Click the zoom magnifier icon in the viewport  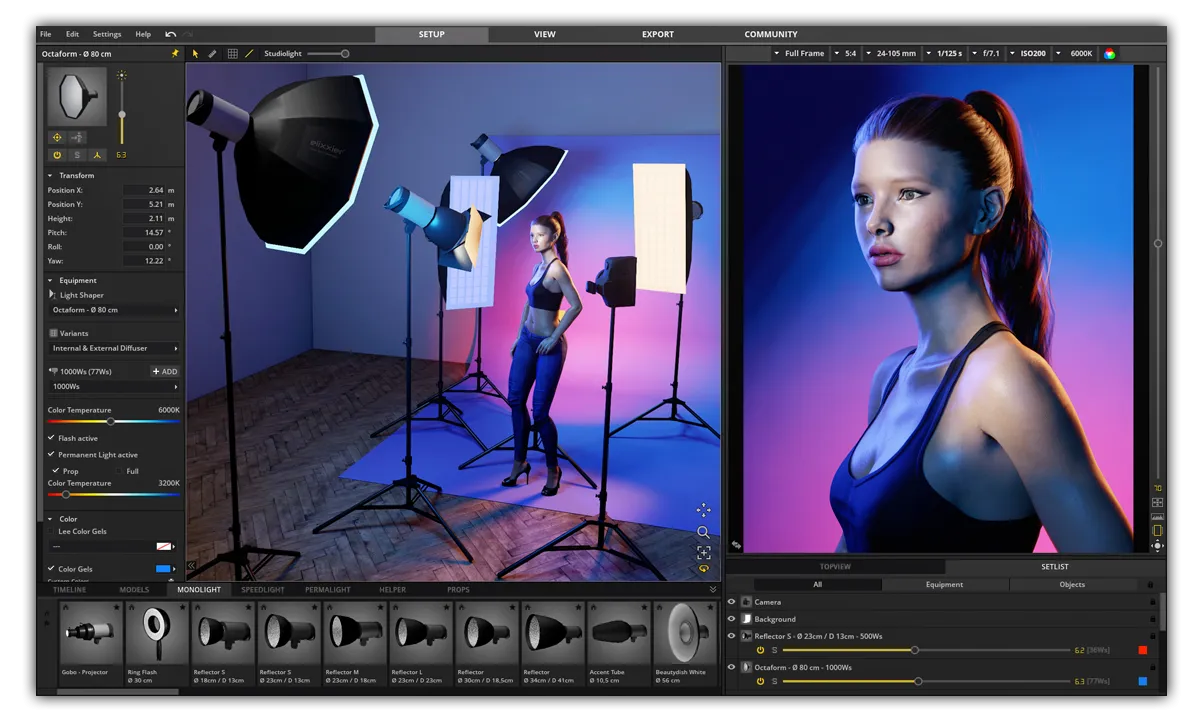pos(705,532)
